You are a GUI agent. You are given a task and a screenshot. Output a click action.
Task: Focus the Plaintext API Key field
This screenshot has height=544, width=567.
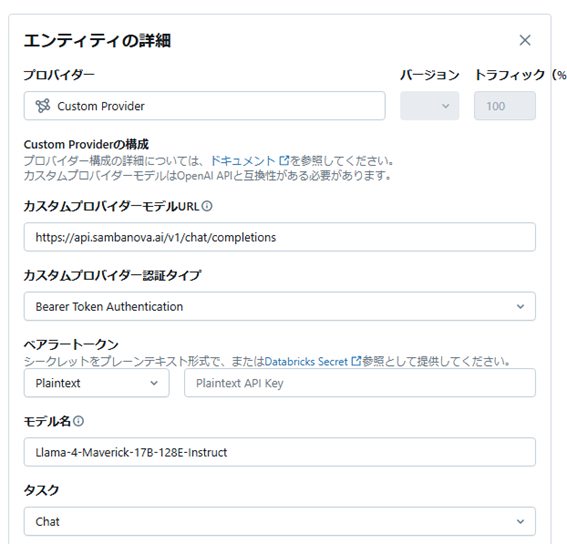pos(360,383)
